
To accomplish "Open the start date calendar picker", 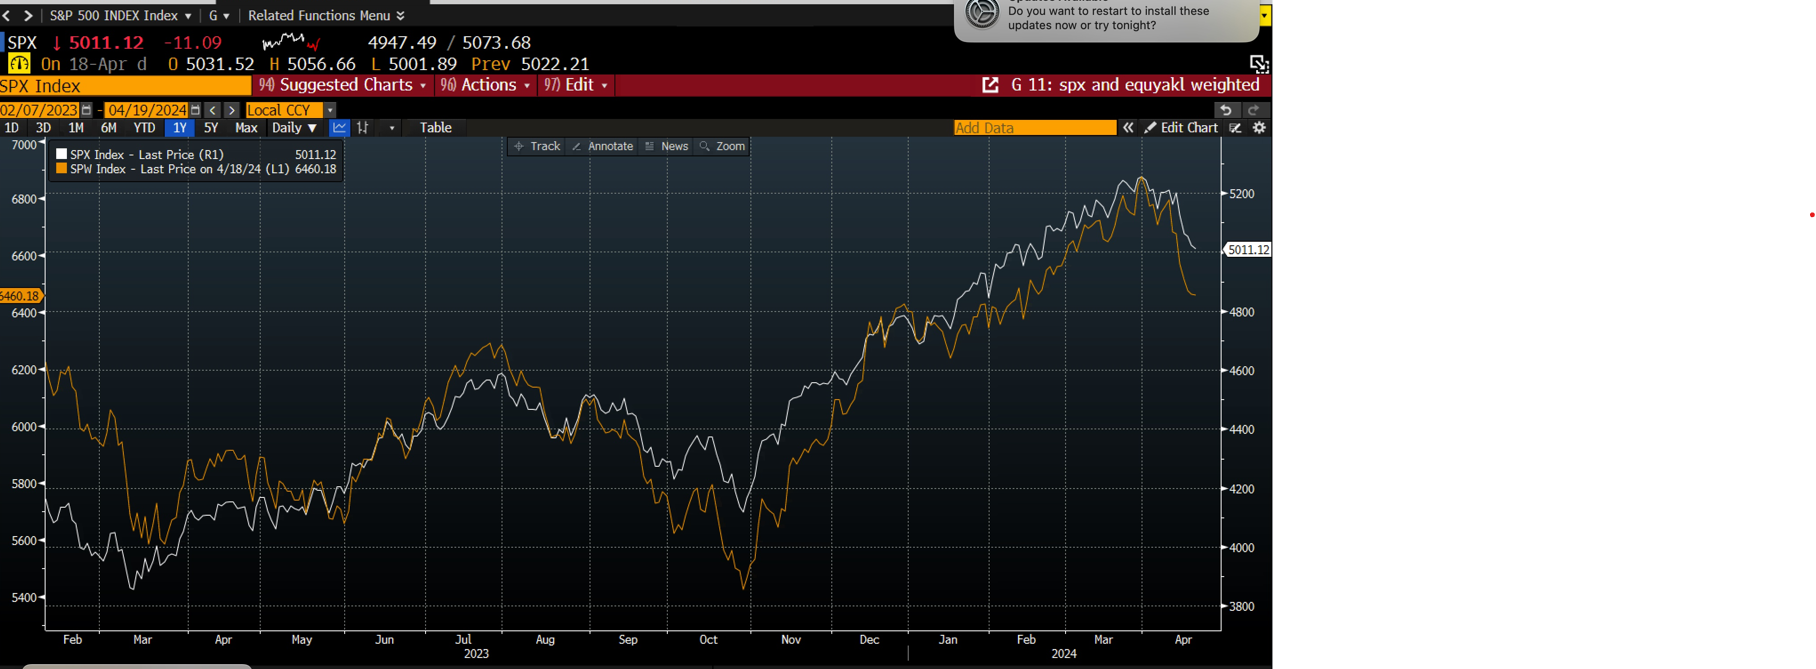I will [87, 110].
